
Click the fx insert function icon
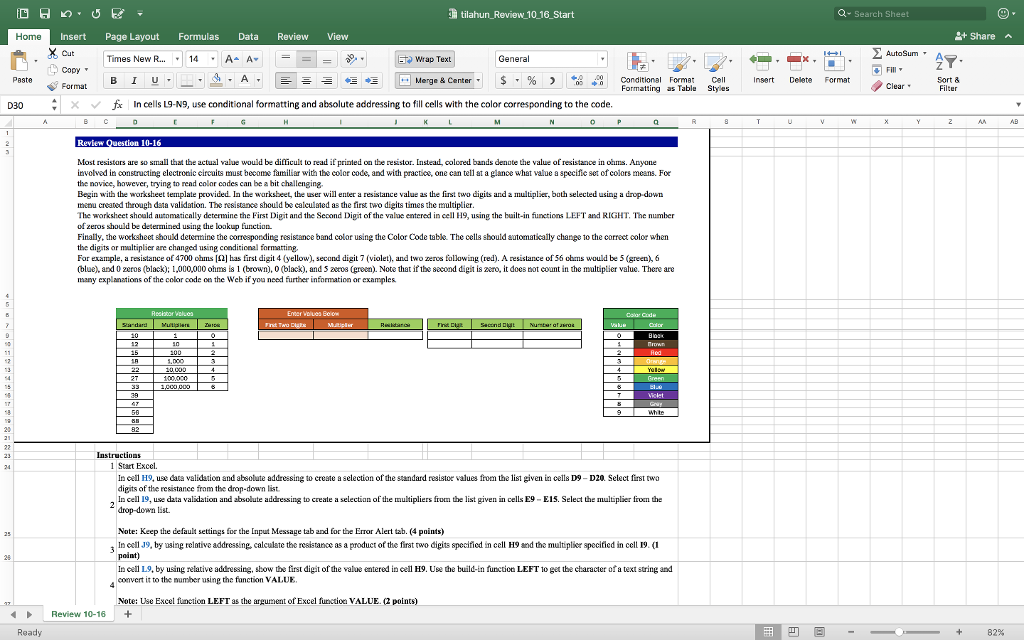click(118, 104)
